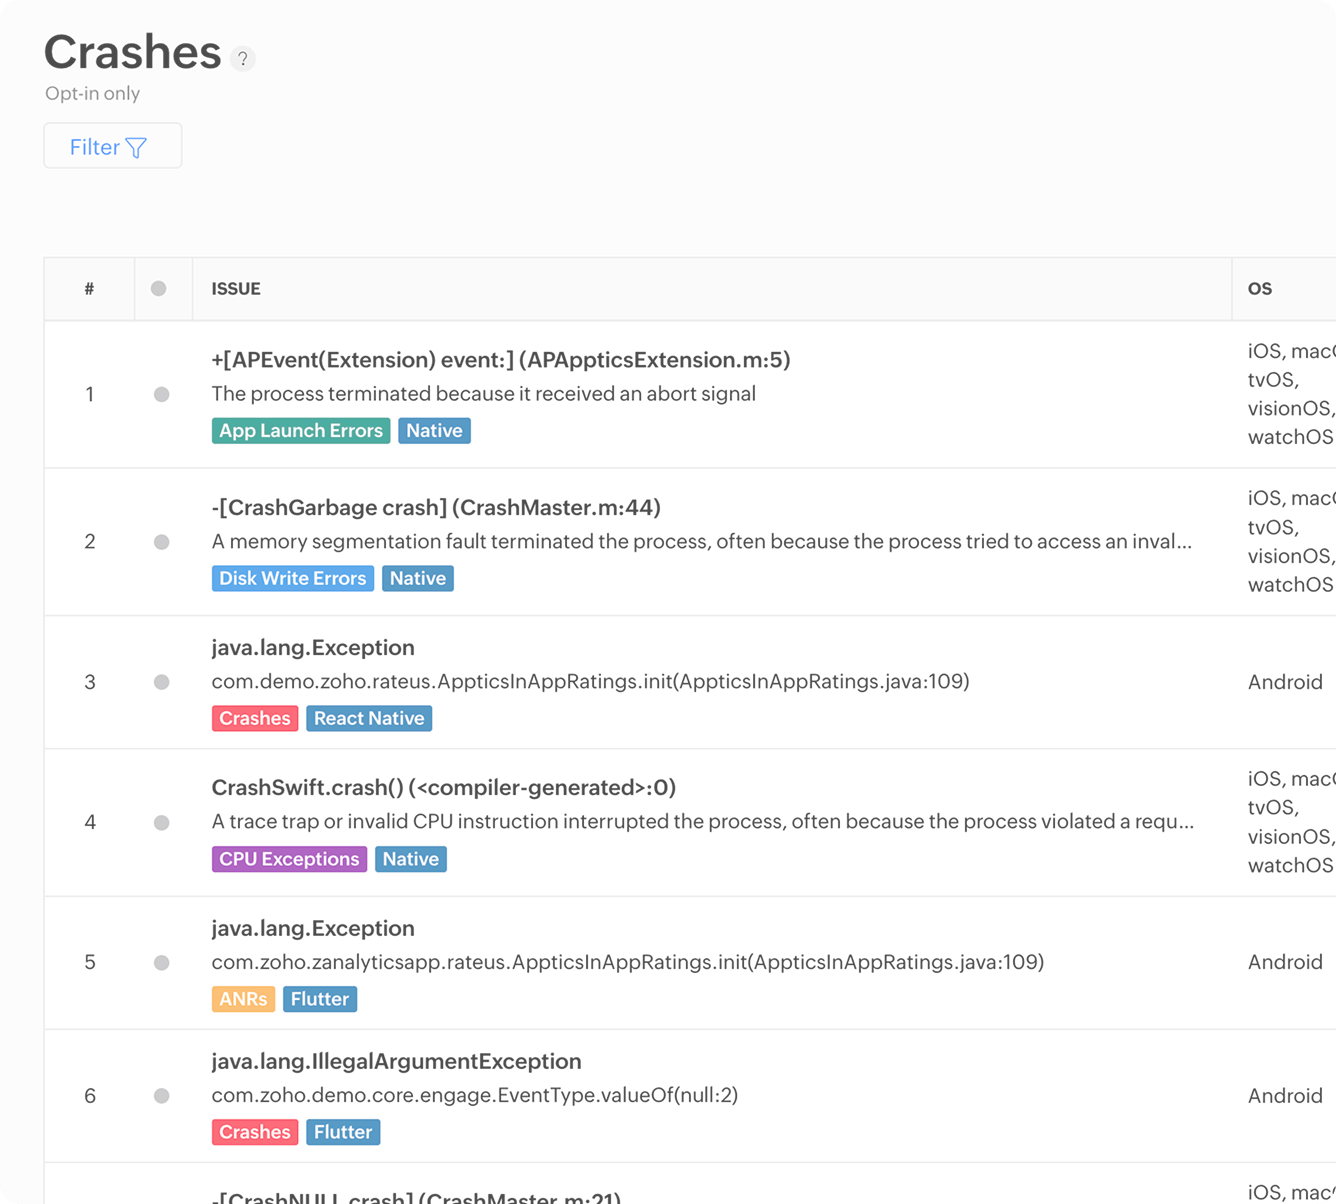The height and width of the screenshot is (1204, 1336).
Task: Sort the table by the OS column header
Action: [1260, 289]
